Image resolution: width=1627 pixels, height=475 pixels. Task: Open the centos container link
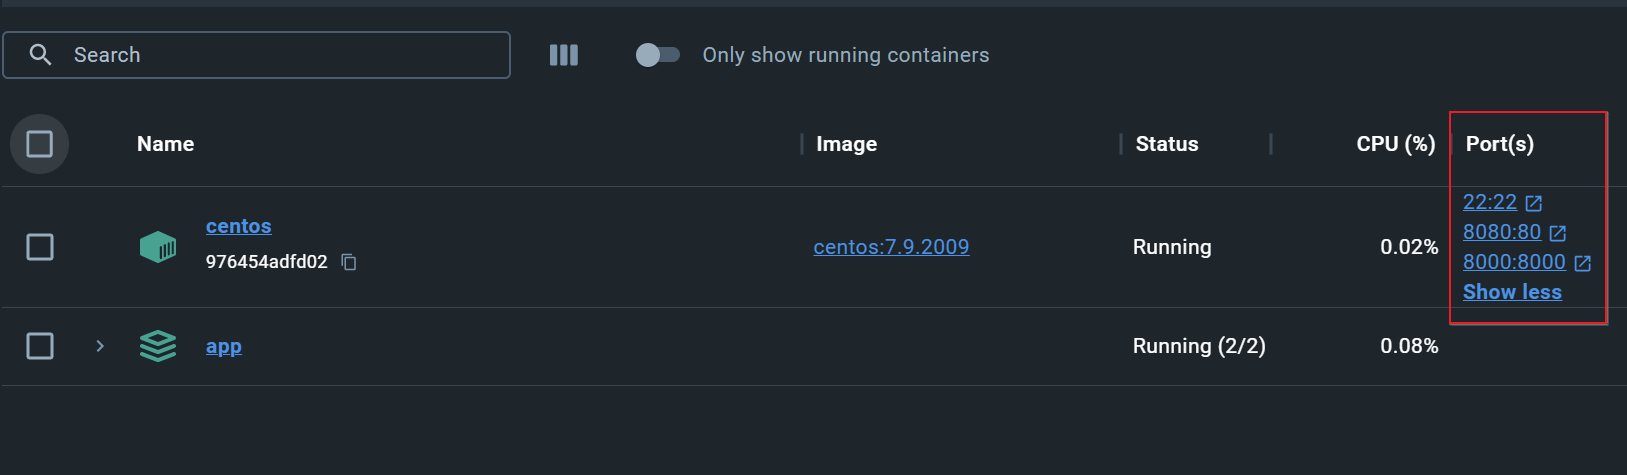pyautogui.click(x=239, y=226)
